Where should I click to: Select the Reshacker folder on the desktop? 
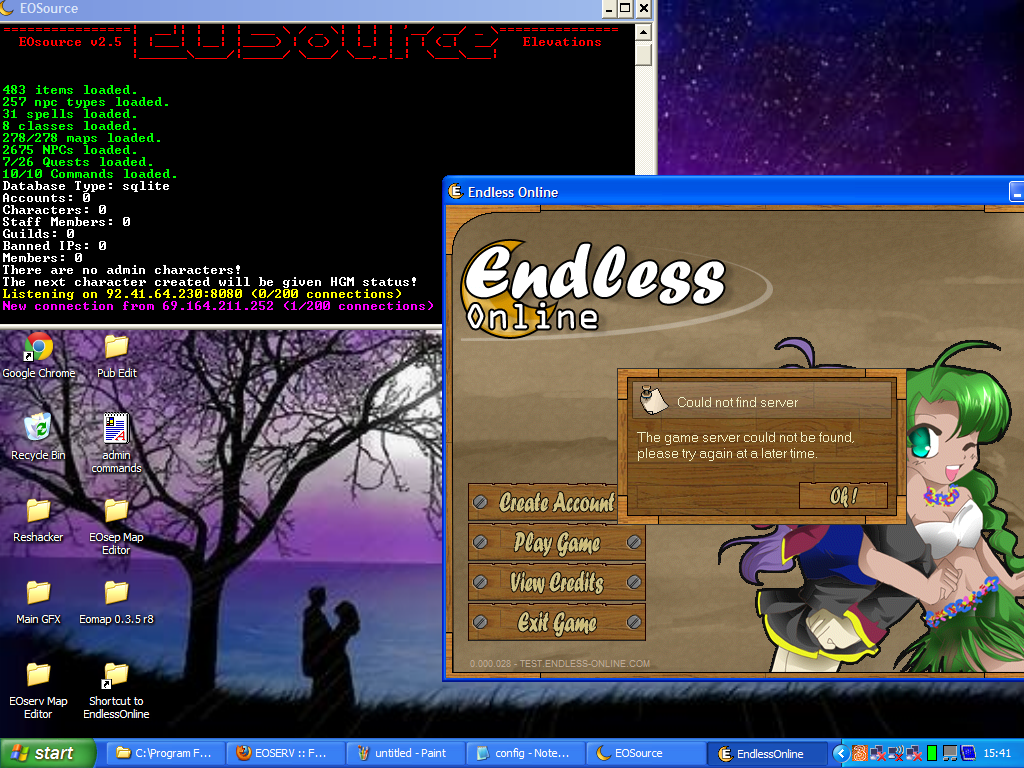point(38,510)
